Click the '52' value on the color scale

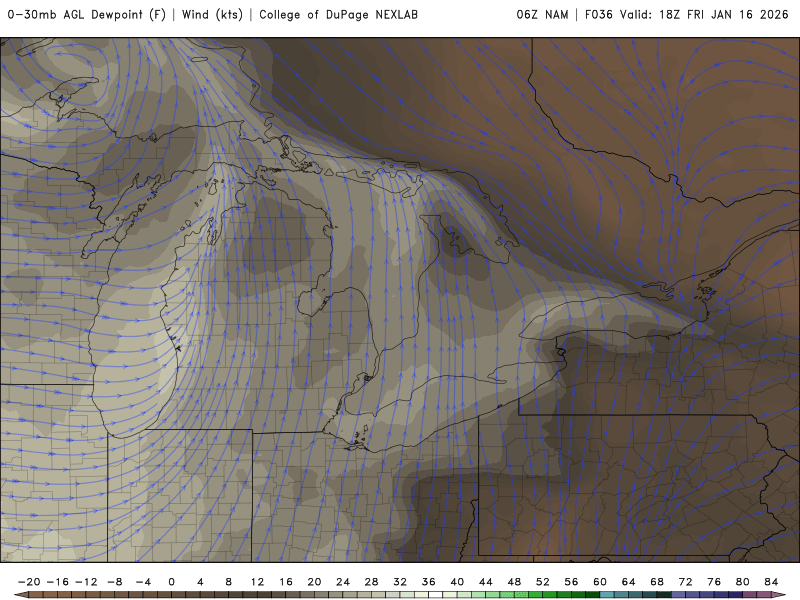[543, 582]
